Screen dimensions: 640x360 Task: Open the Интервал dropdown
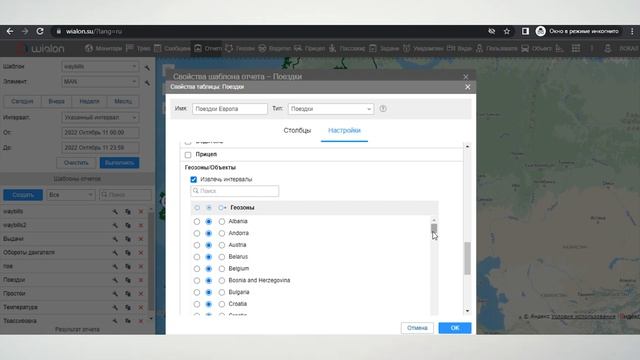click(x=100, y=118)
